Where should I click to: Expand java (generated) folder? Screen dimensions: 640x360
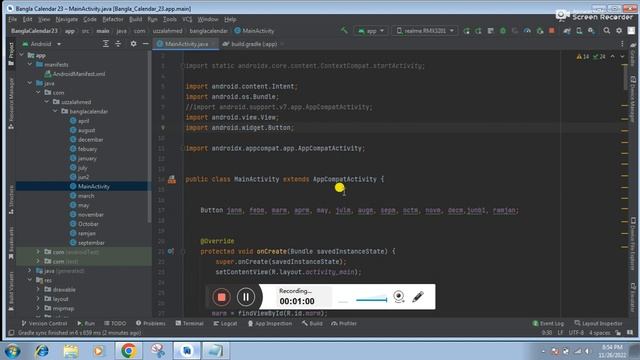(30, 271)
